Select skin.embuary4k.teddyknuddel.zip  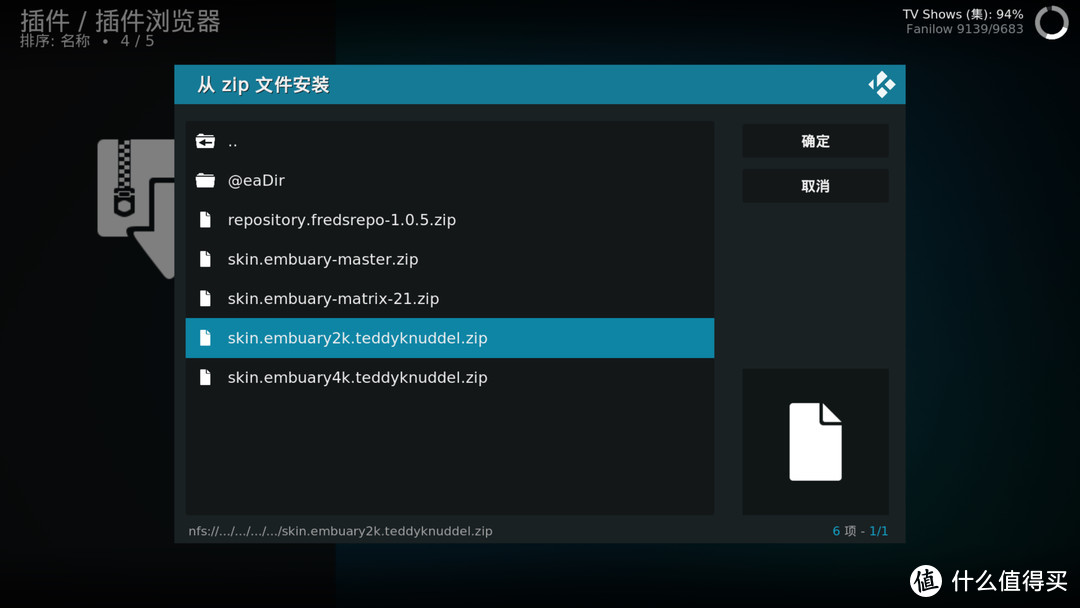[450, 377]
